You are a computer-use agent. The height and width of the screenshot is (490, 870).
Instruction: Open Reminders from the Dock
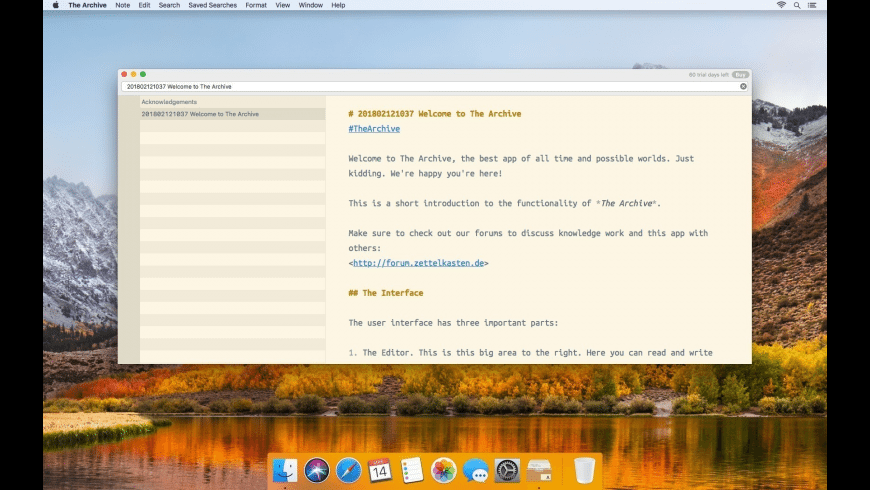tap(412, 470)
